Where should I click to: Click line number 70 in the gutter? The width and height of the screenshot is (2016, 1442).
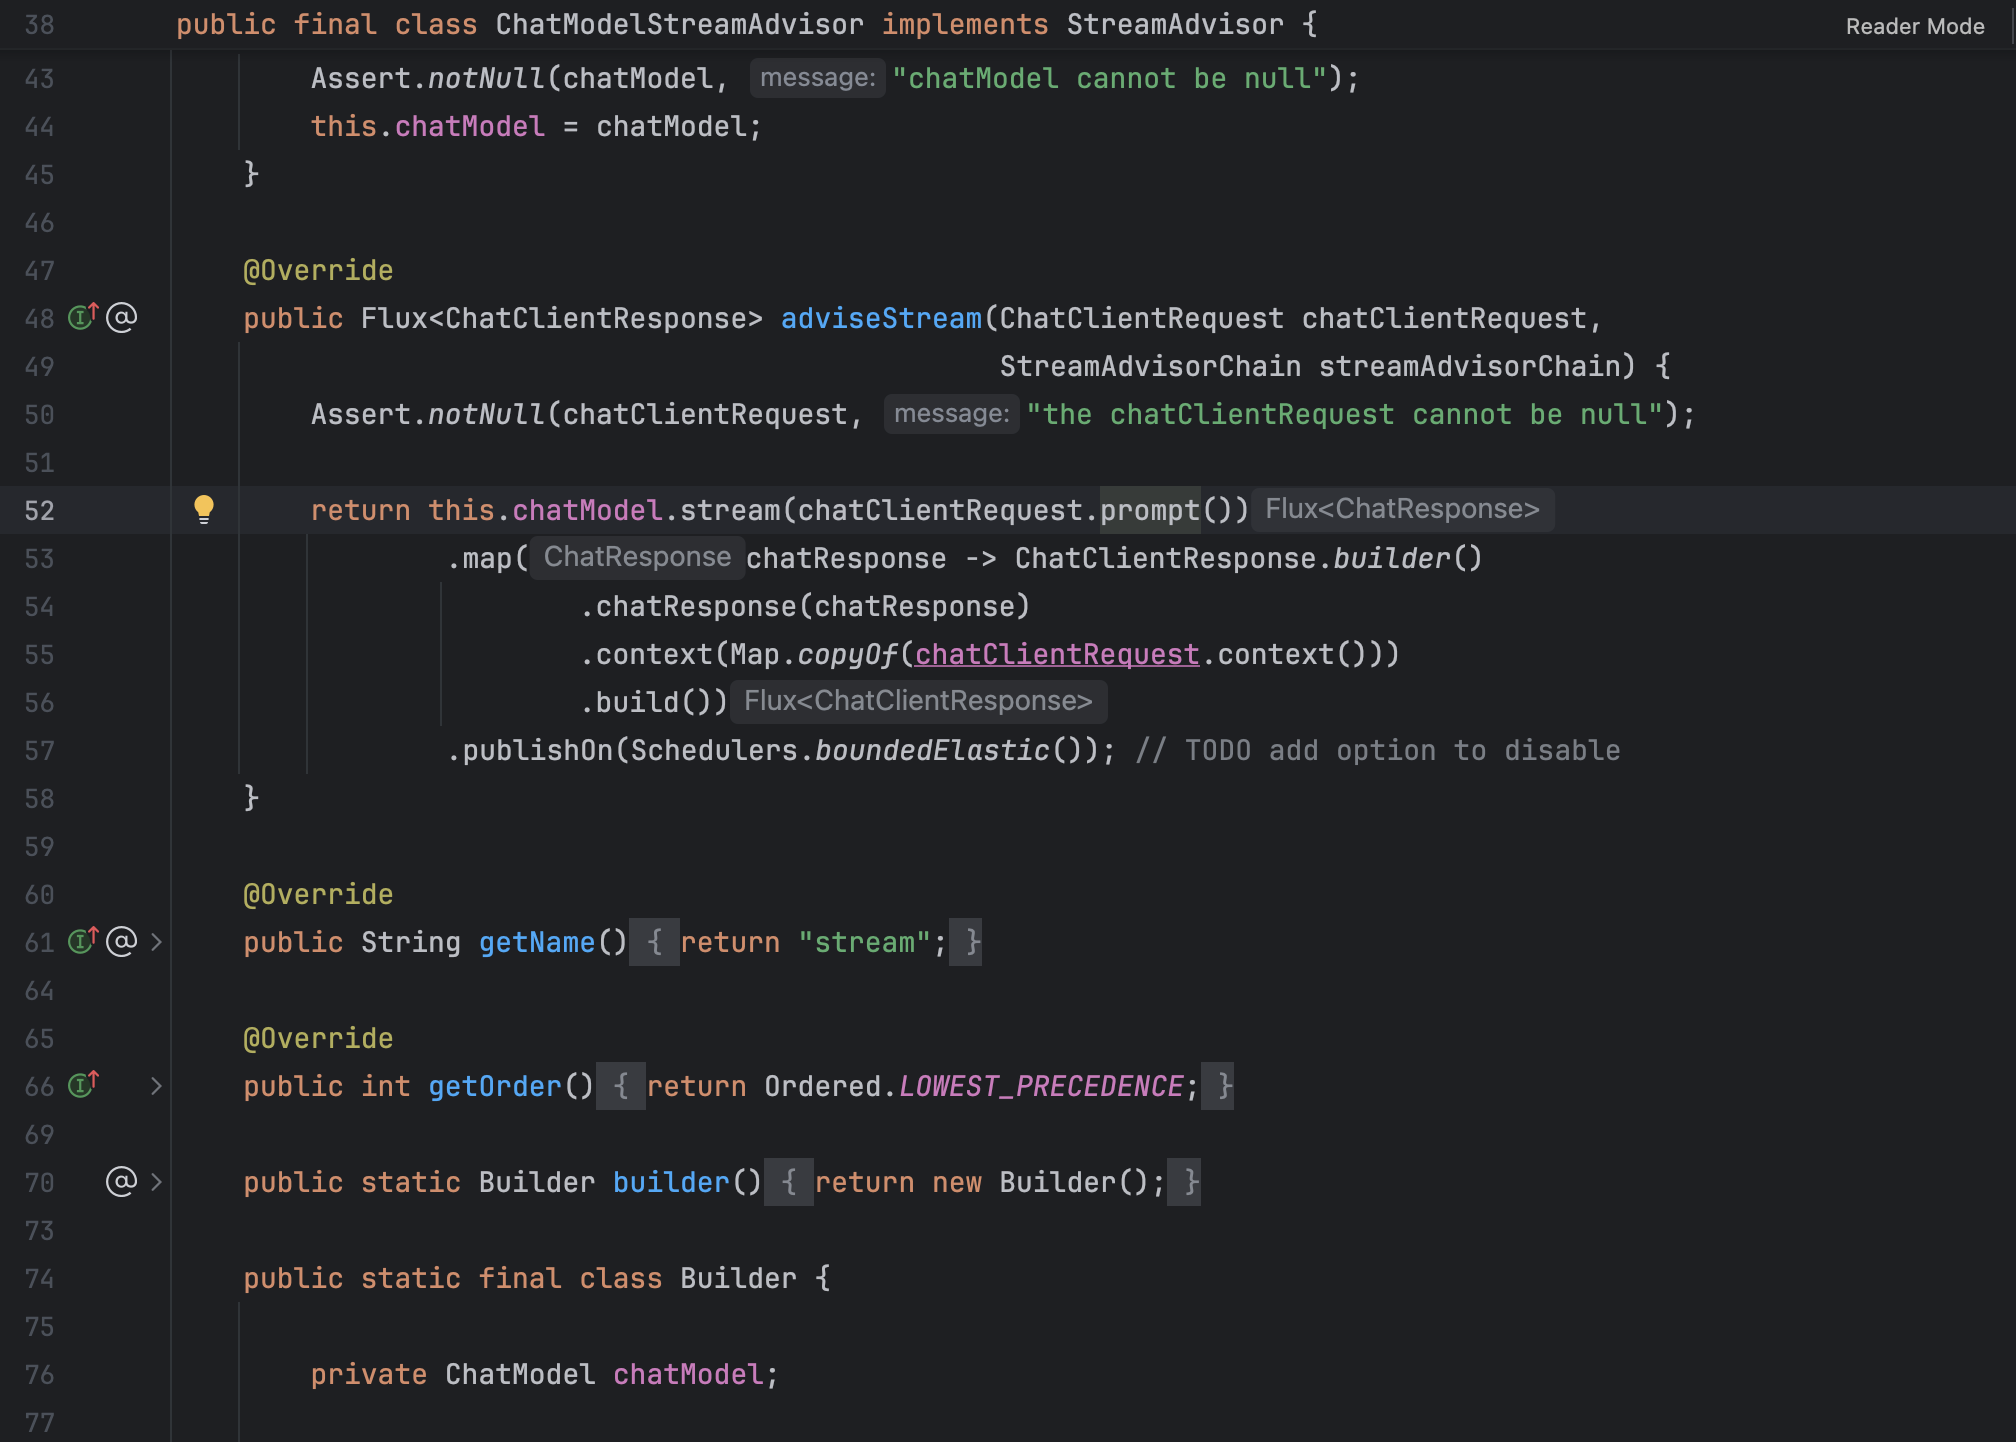tap(39, 1183)
